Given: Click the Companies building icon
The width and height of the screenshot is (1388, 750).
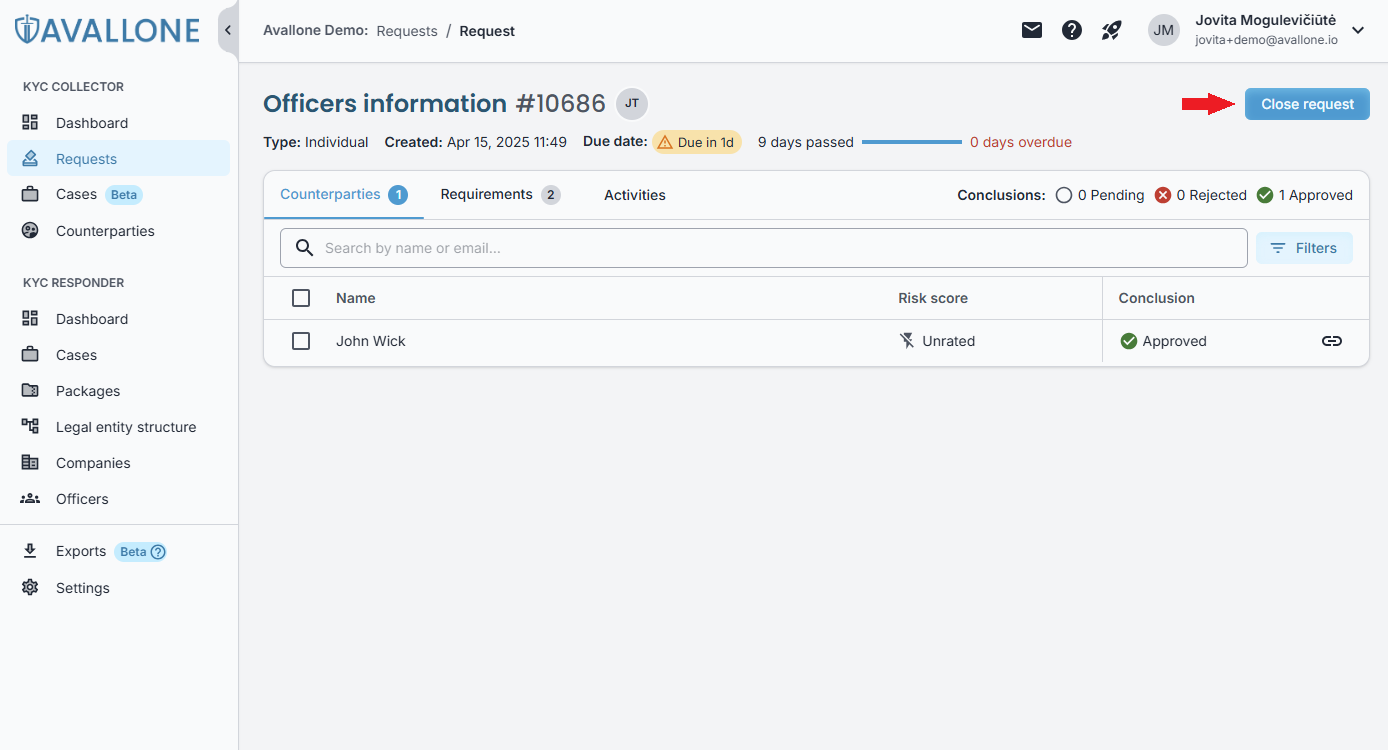Looking at the screenshot, I should coord(30,463).
